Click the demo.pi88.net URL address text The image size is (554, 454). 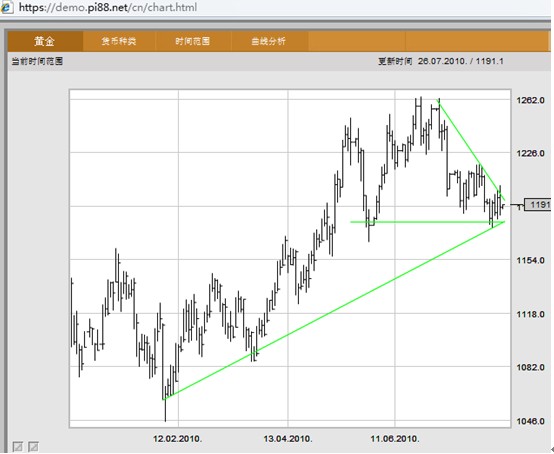pyautogui.click(x=108, y=7)
